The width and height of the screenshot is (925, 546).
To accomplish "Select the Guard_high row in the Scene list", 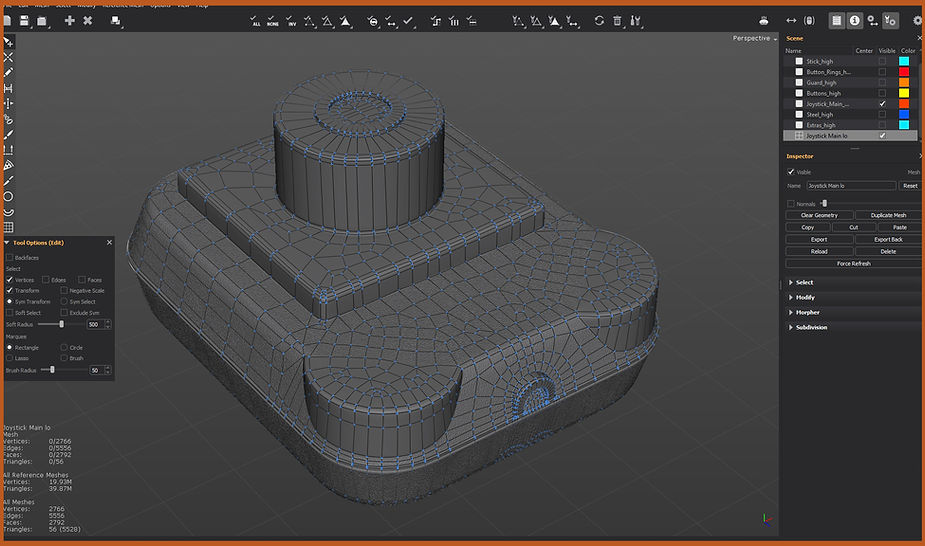I will tap(850, 83).
